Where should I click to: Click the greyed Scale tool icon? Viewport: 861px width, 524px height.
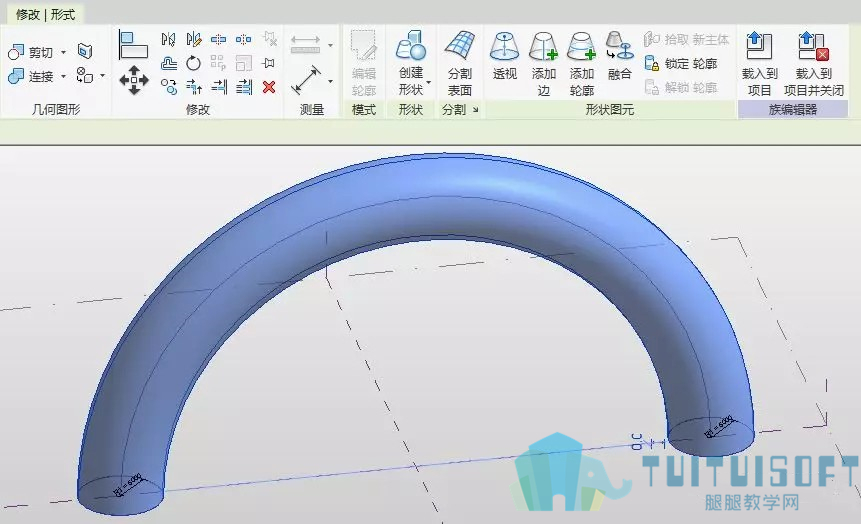[243, 63]
